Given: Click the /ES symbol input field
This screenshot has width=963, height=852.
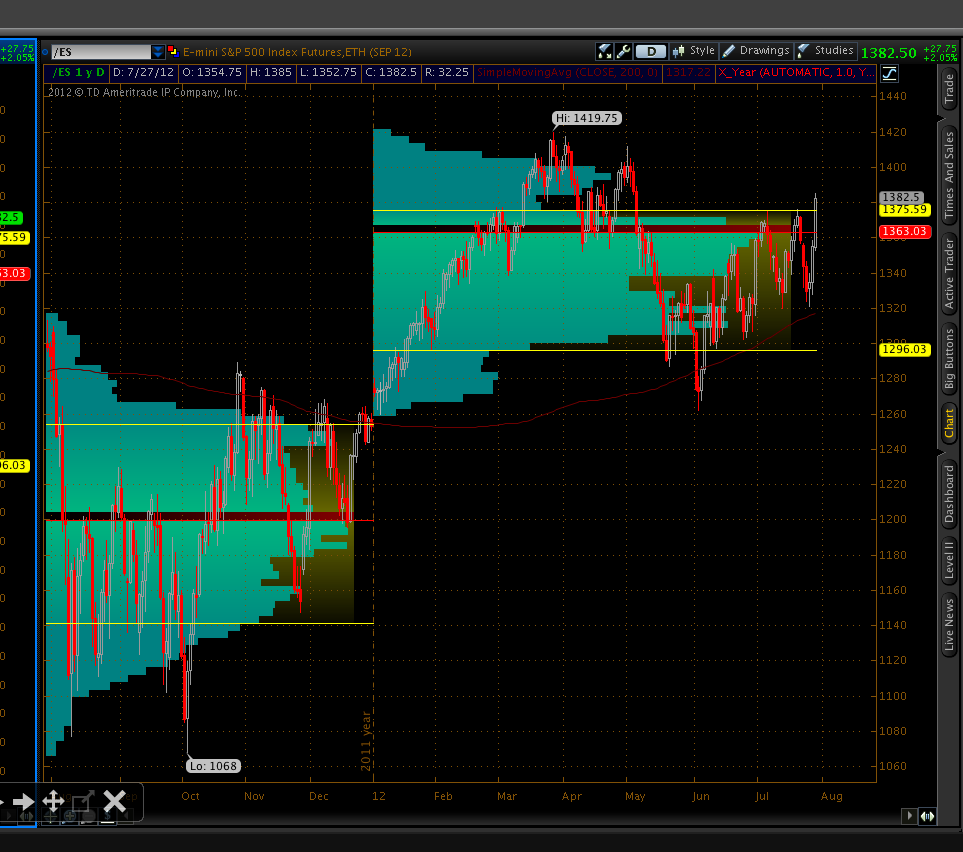Looking at the screenshot, I should click(101, 52).
